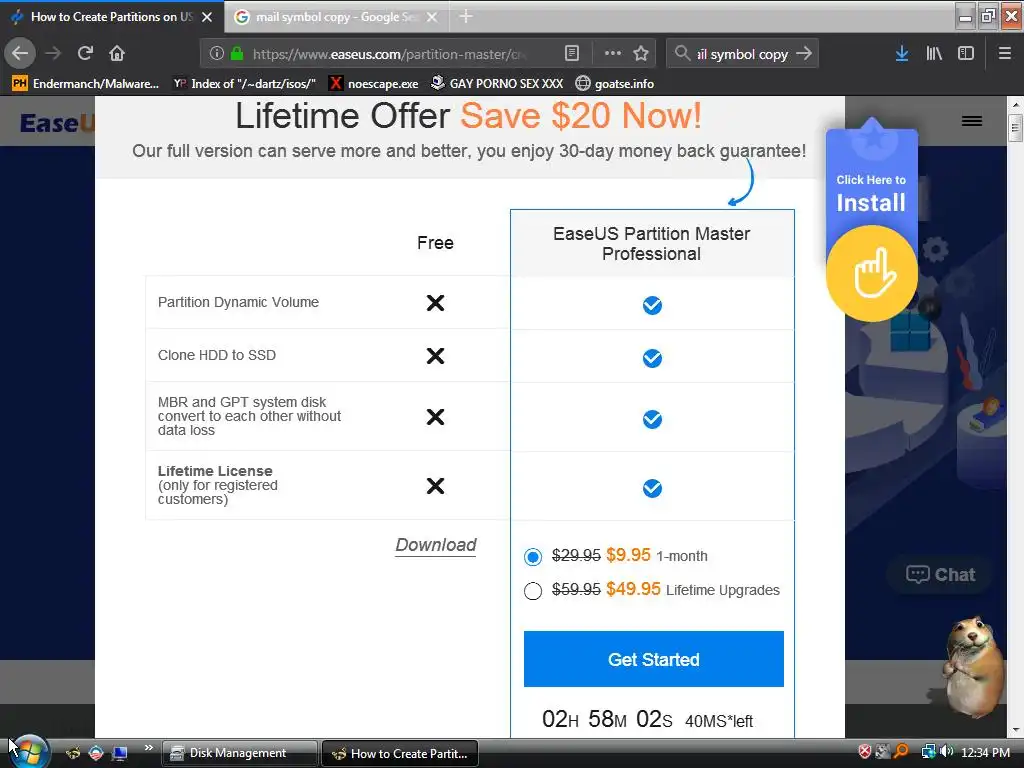Click the red X security tray icon
Image resolution: width=1024 pixels, height=768 pixels.
click(x=865, y=752)
